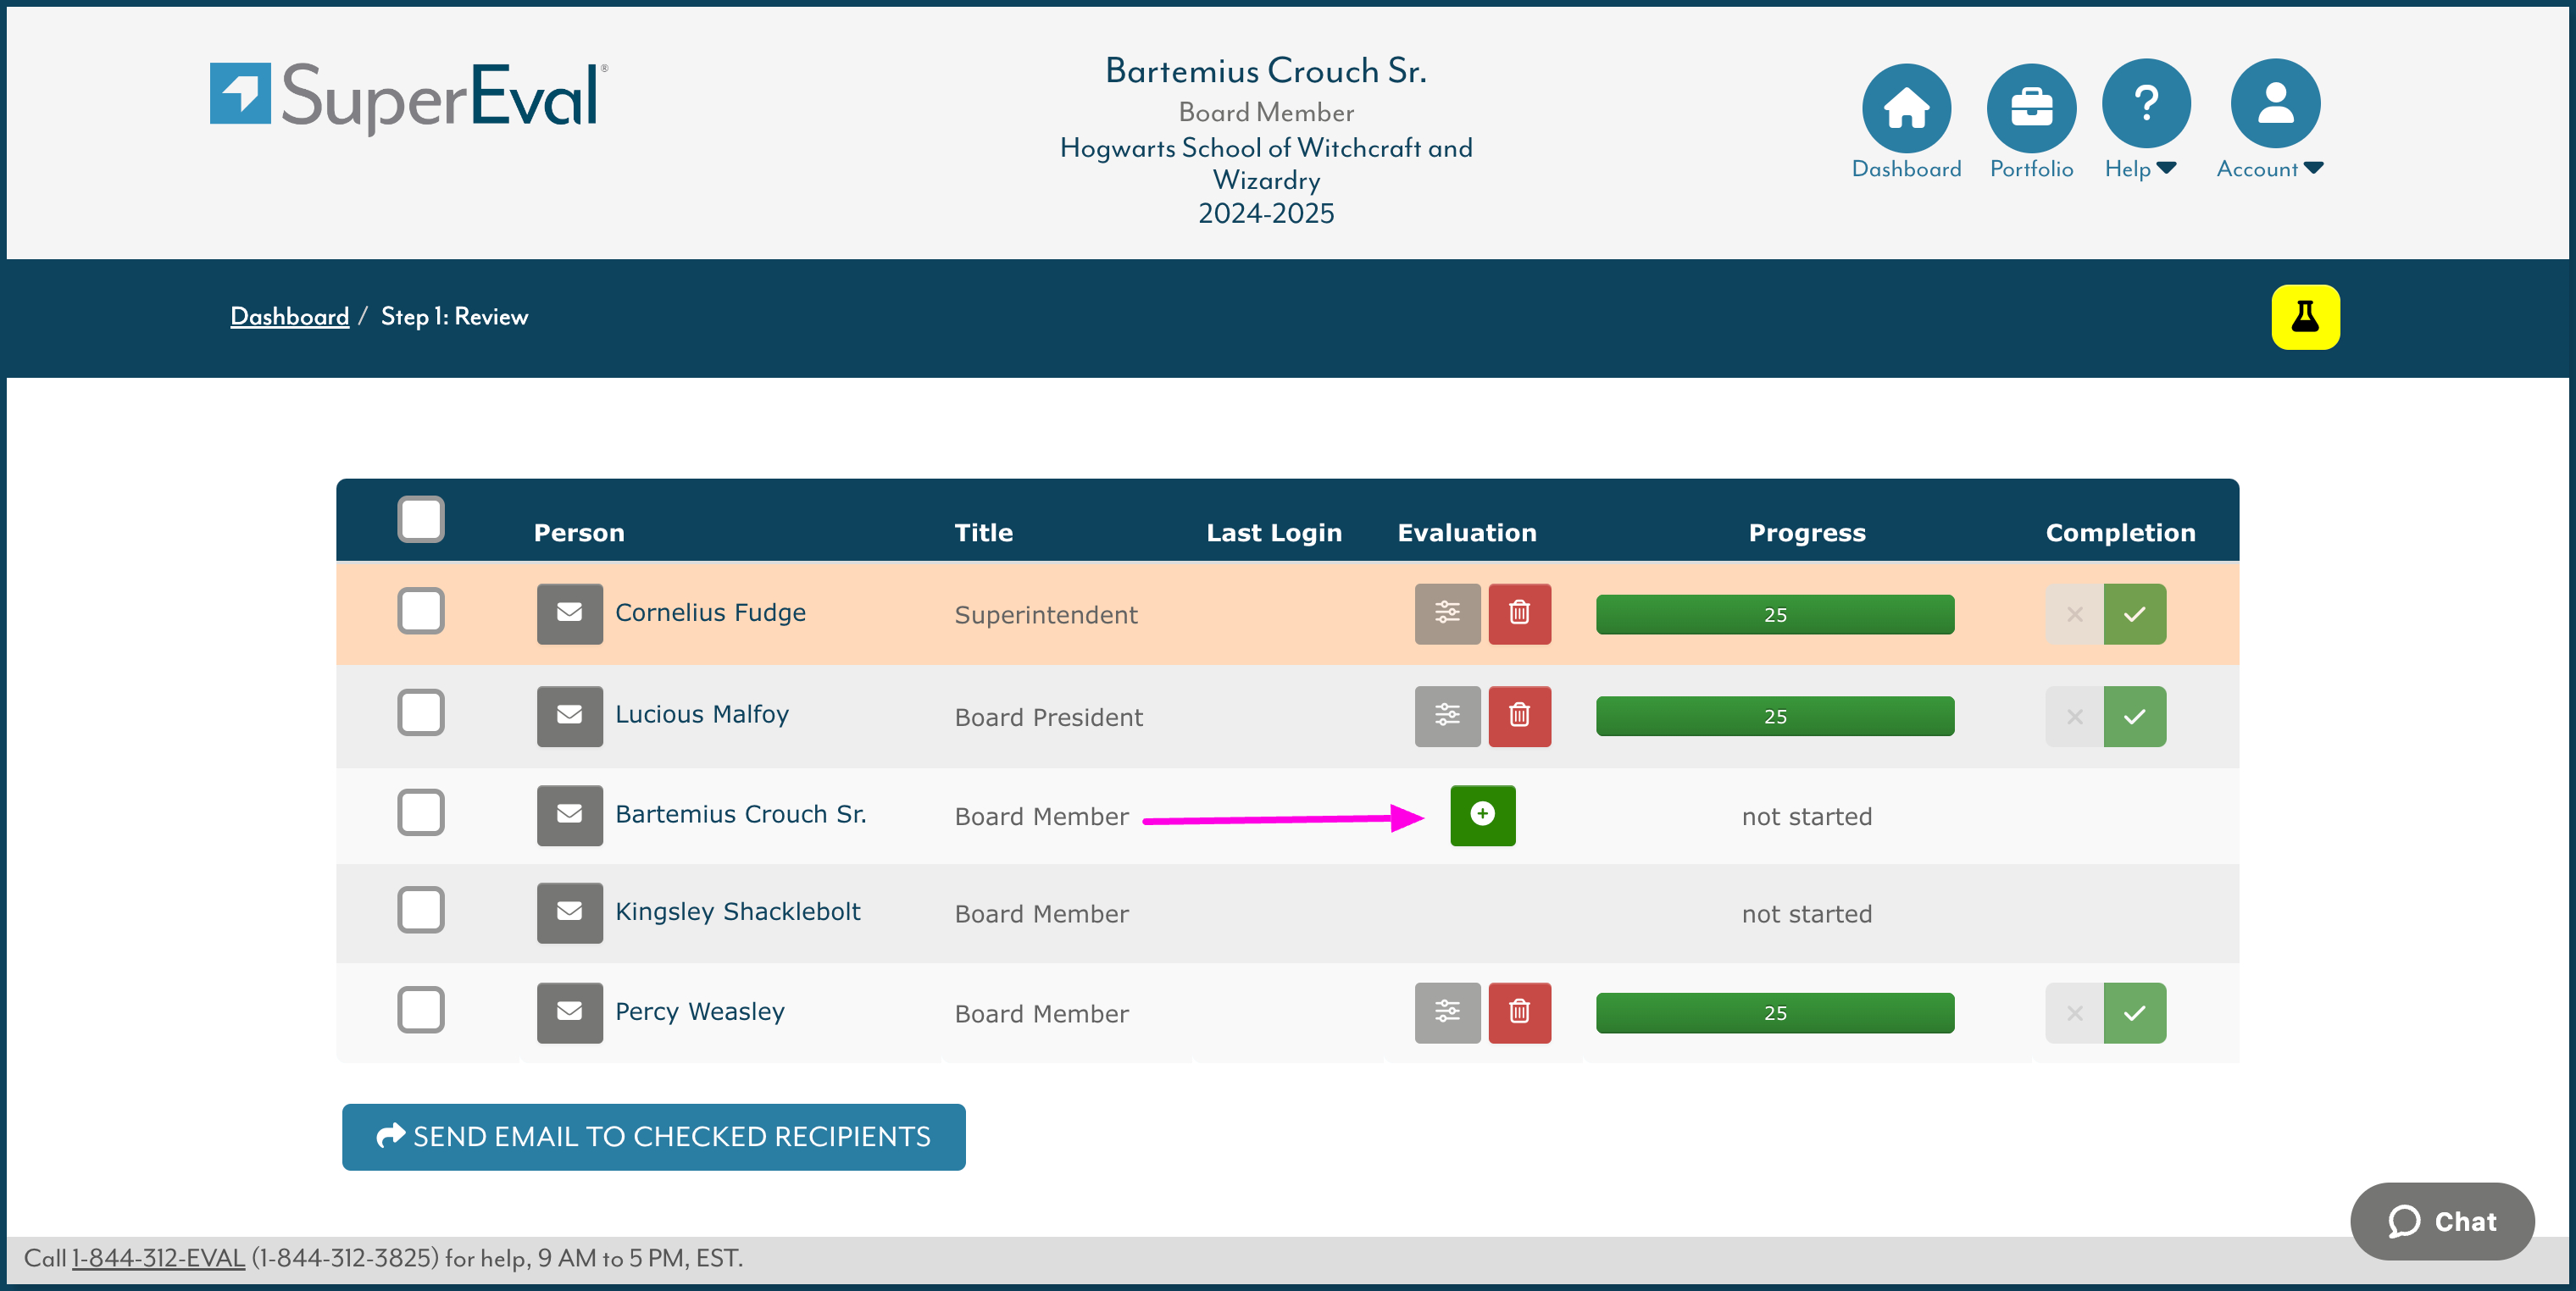Image resolution: width=2576 pixels, height=1291 pixels.
Task: Add evaluation for Bartemius Crouch Sr.
Action: 1482,815
